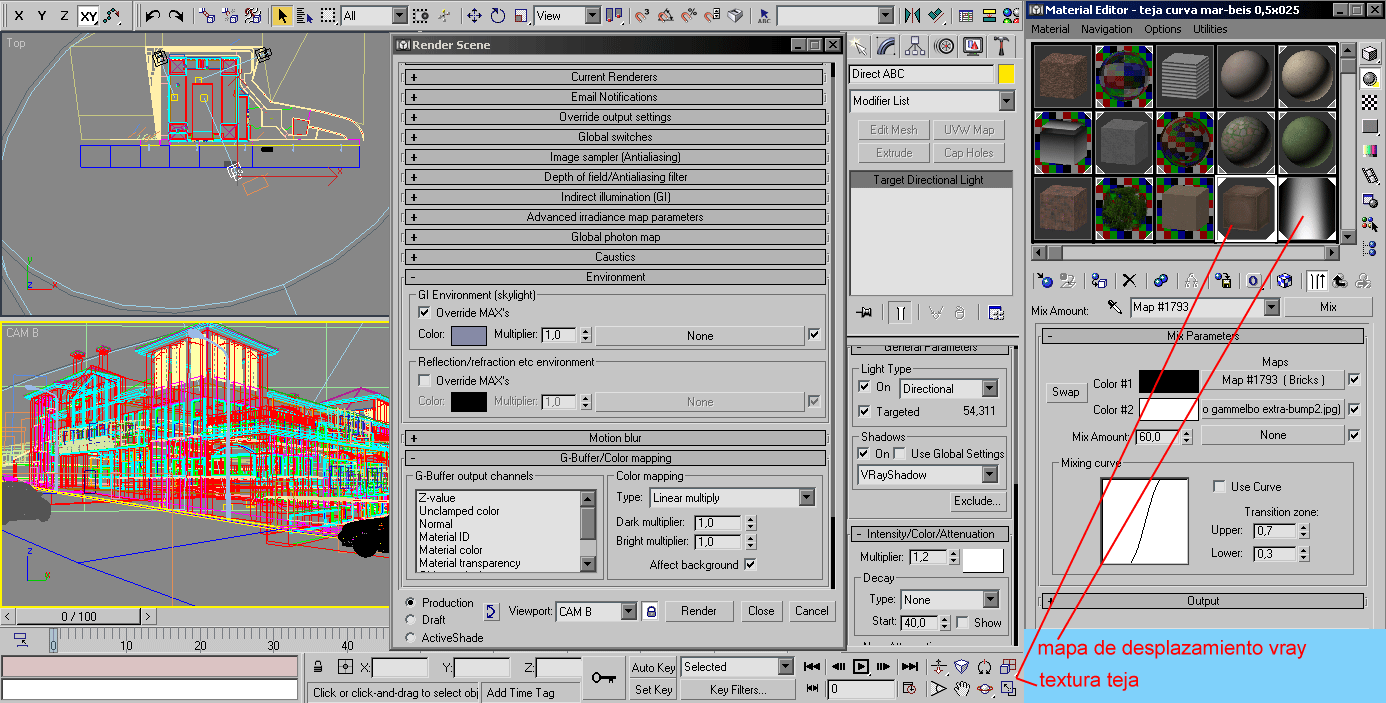Open the Display command panel tab

pos(973,46)
